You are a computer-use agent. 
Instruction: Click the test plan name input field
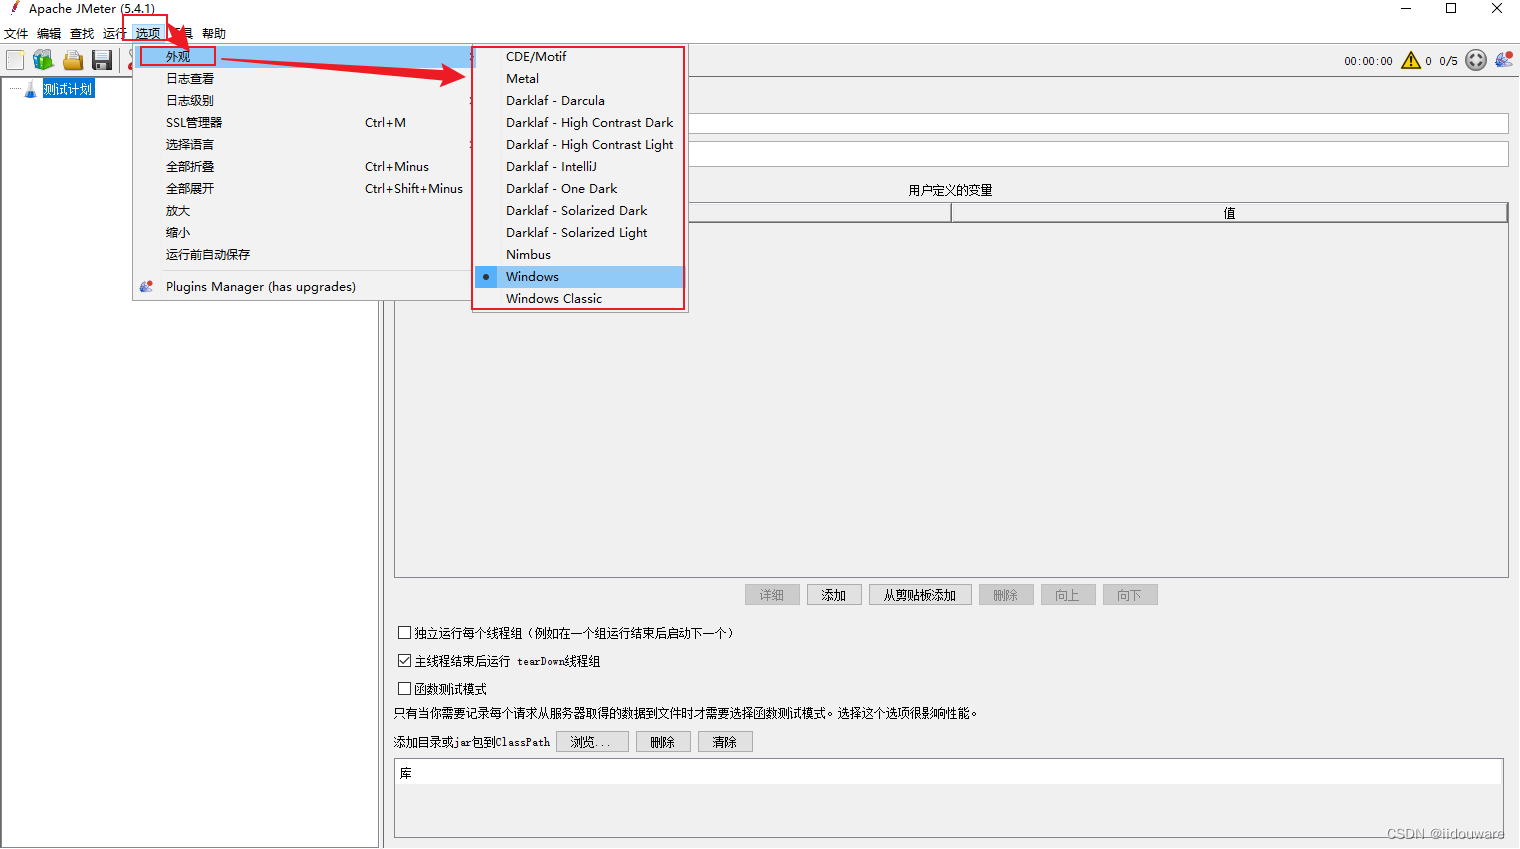click(1098, 123)
